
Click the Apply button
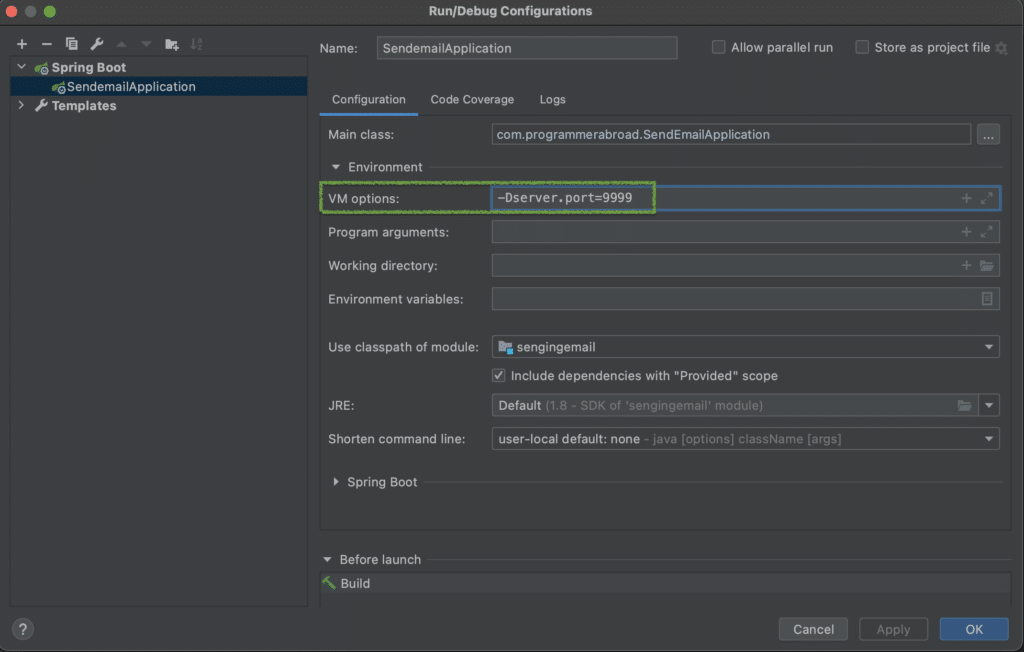click(893, 629)
